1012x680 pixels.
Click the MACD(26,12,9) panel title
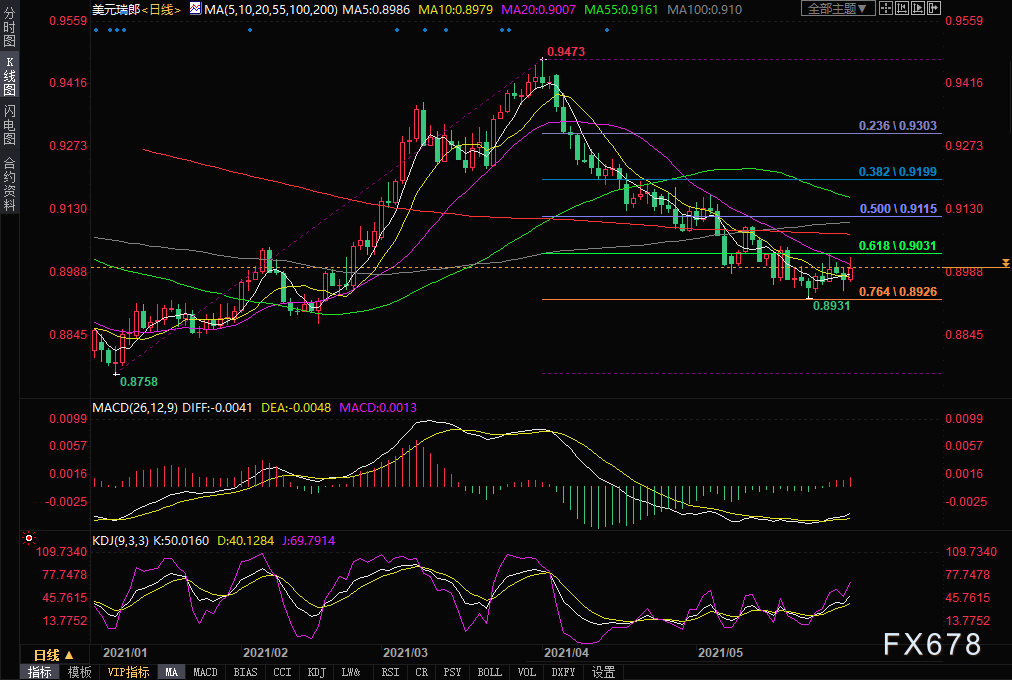[x=135, y=408]
